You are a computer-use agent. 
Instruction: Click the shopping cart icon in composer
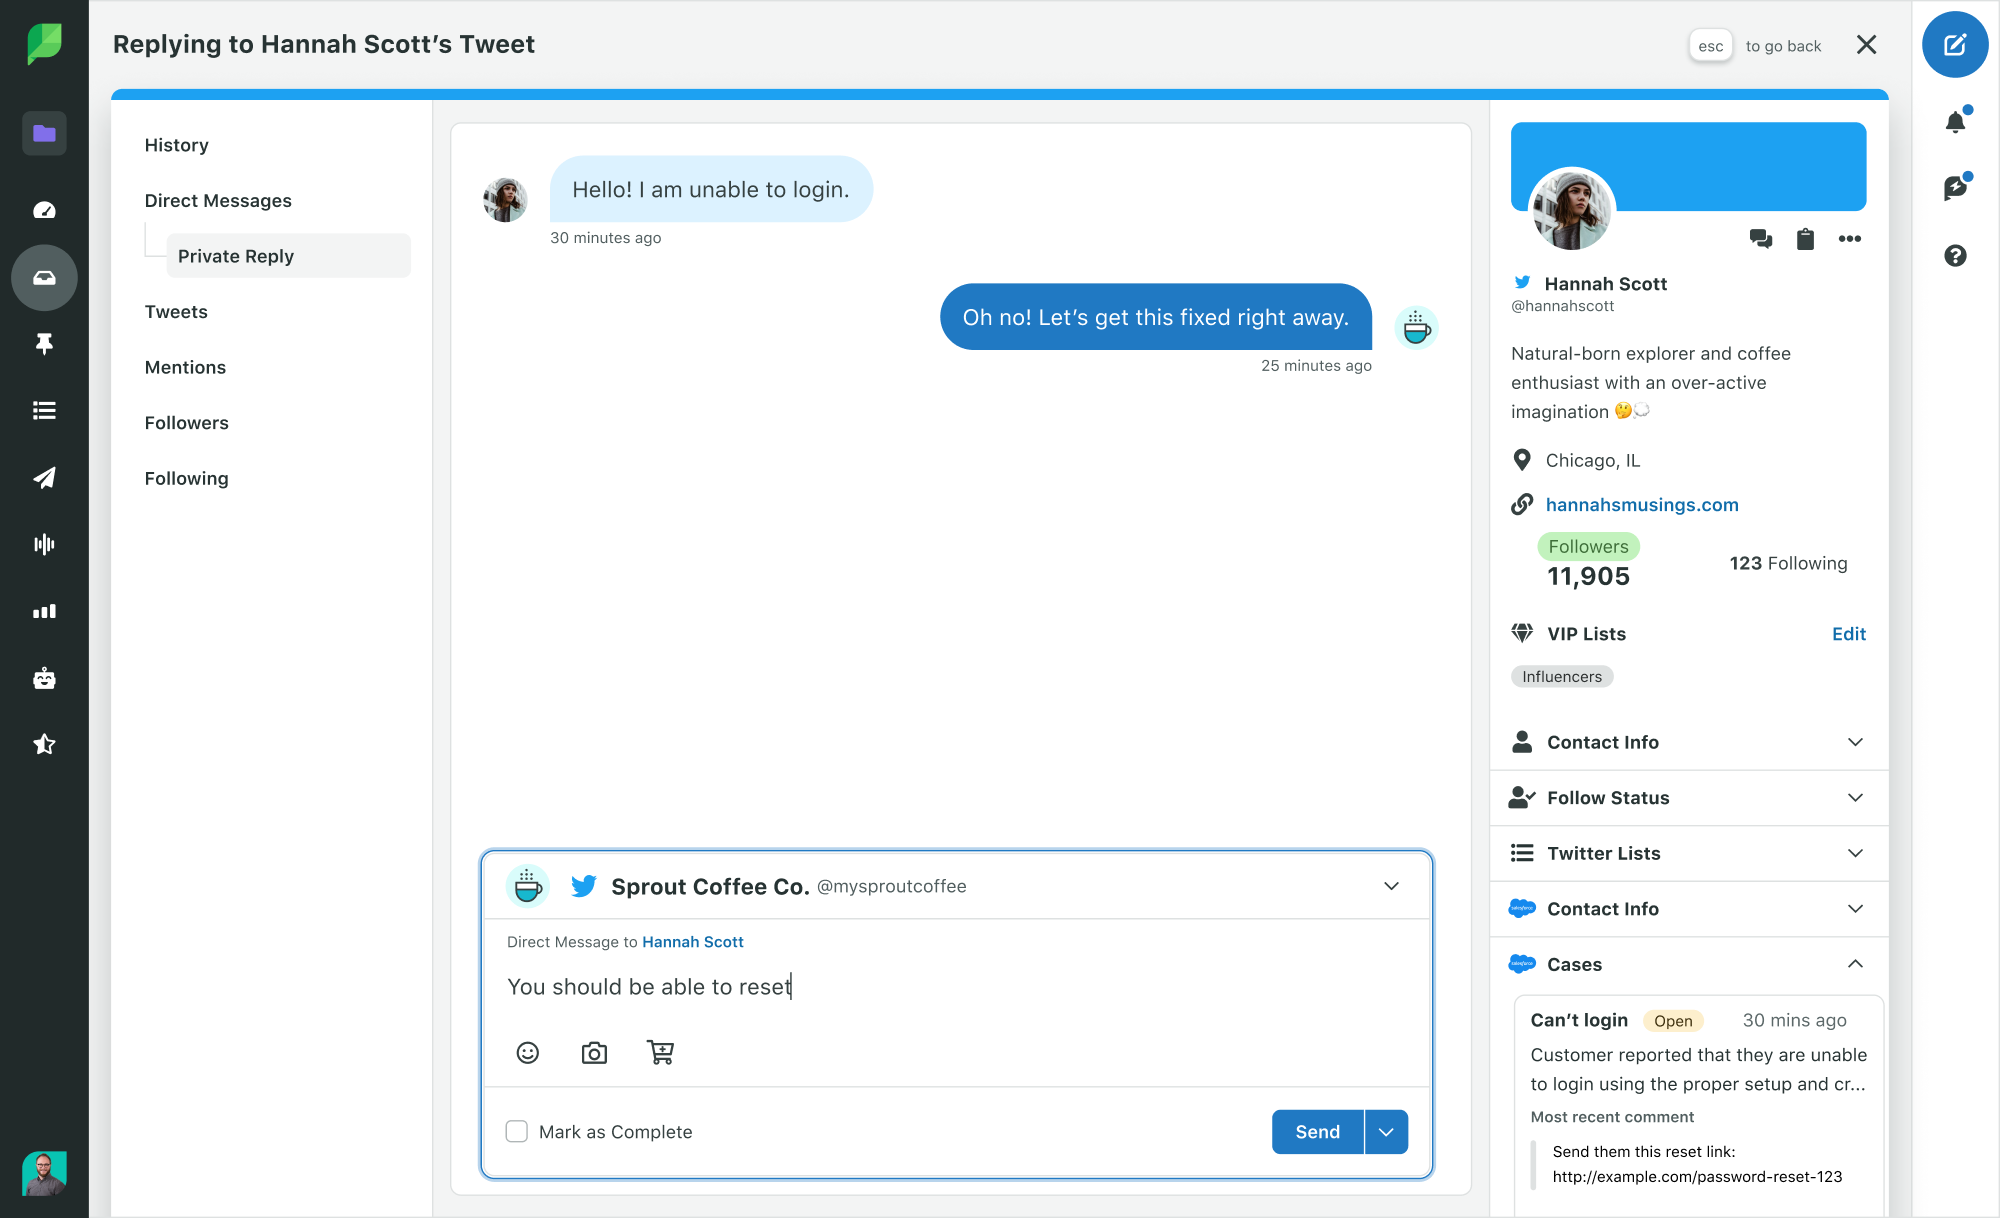click(660, 1054)
